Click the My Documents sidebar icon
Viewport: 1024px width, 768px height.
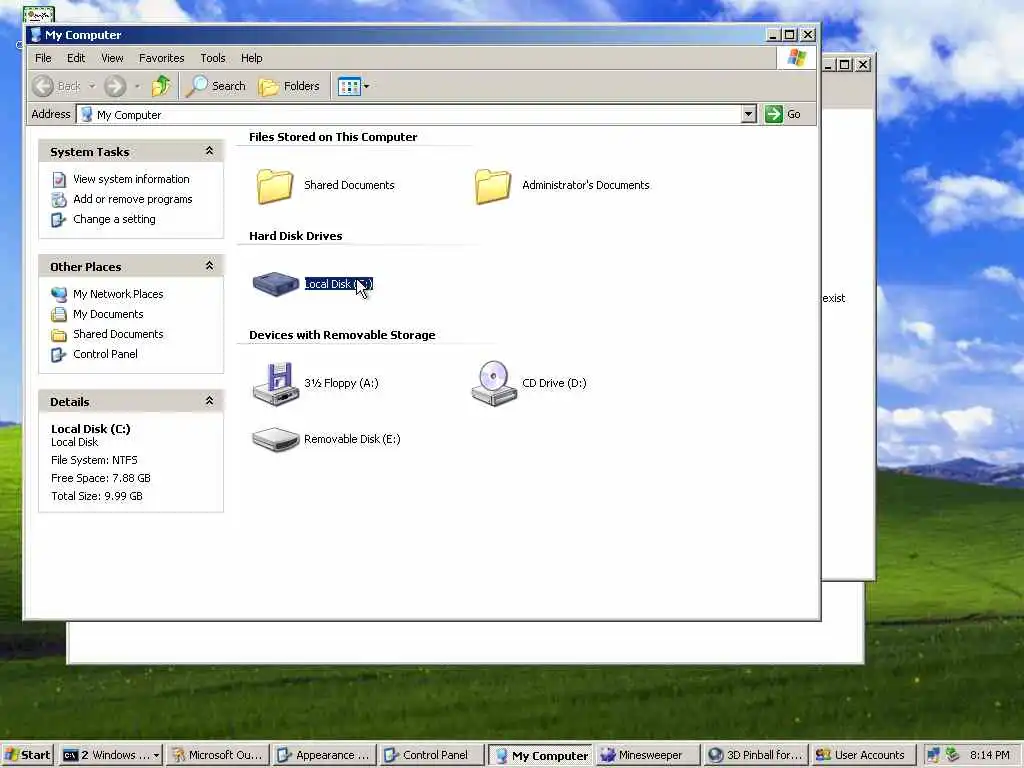pos(59,314)
